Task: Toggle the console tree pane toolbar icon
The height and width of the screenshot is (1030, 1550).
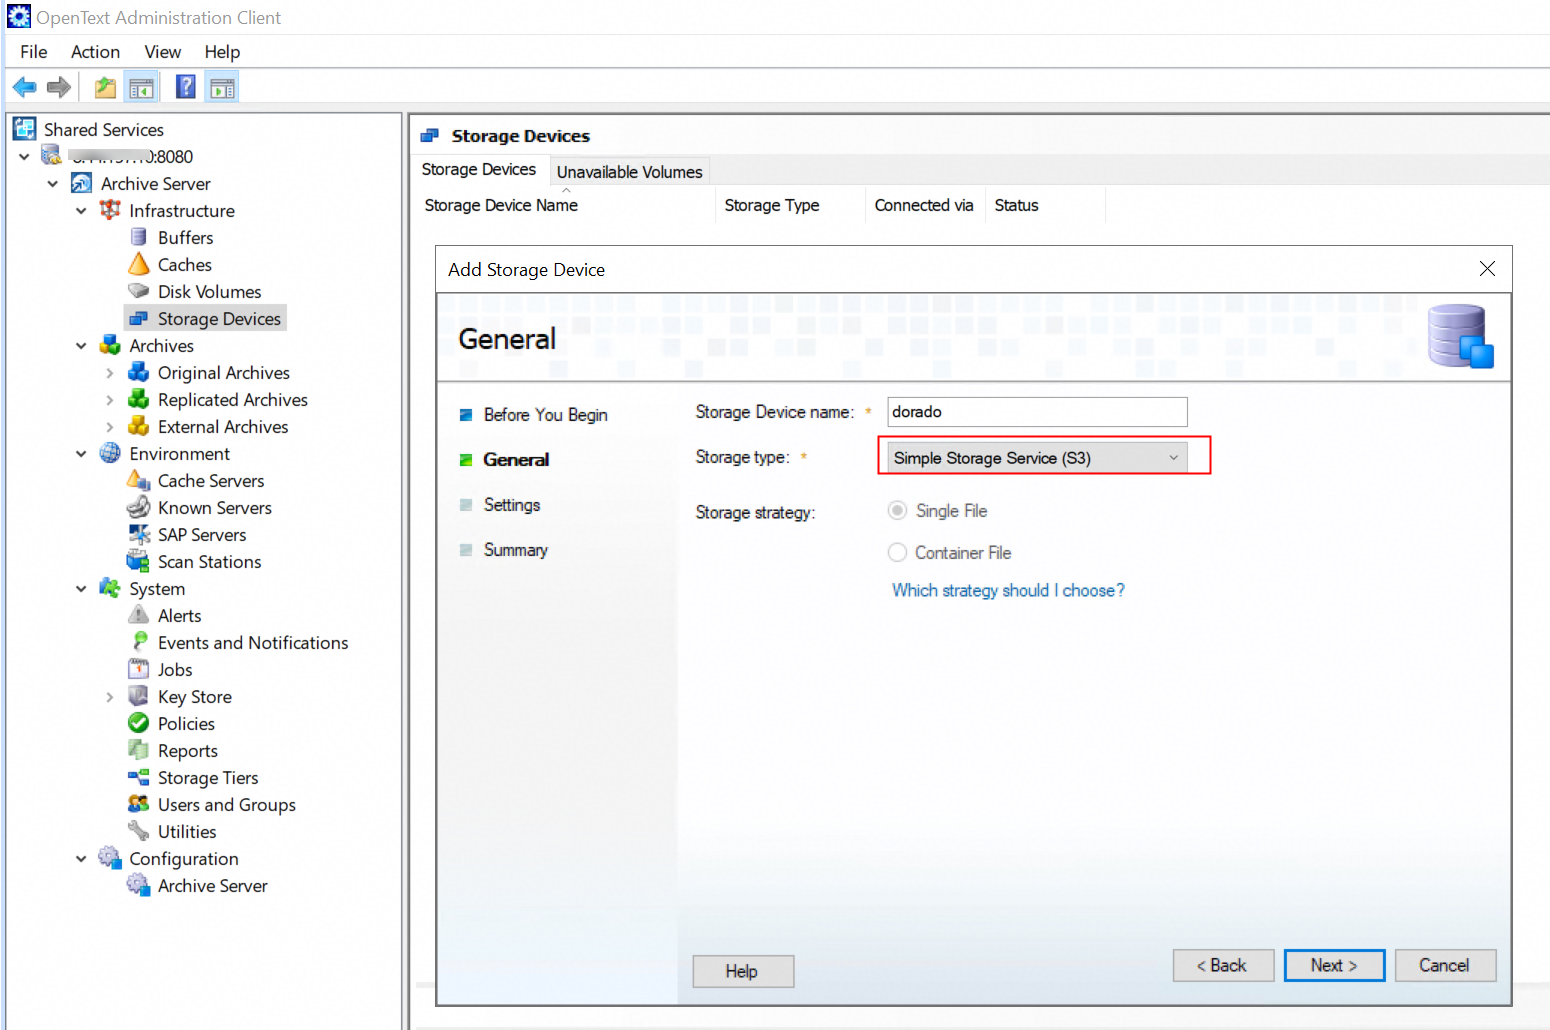Action: [142, 88]
